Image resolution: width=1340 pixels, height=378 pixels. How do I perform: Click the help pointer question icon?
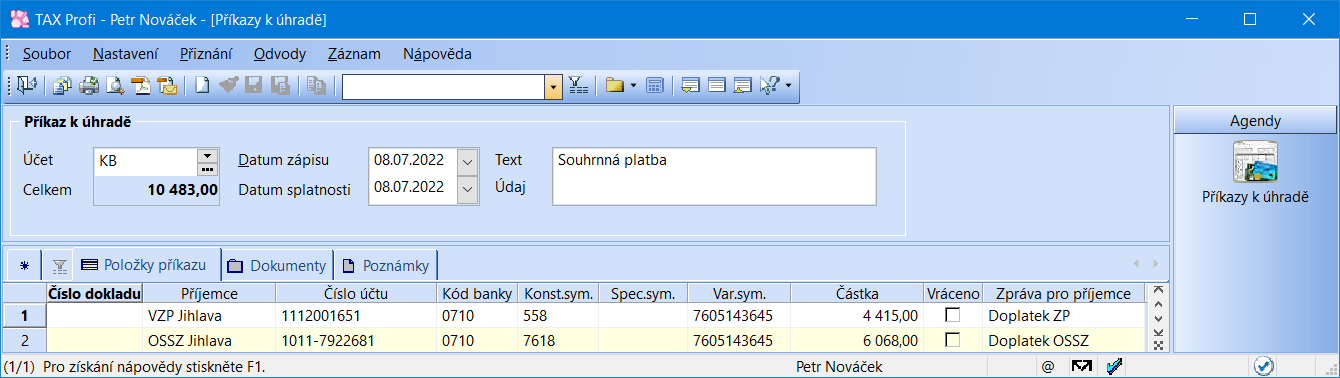(769, 86)
